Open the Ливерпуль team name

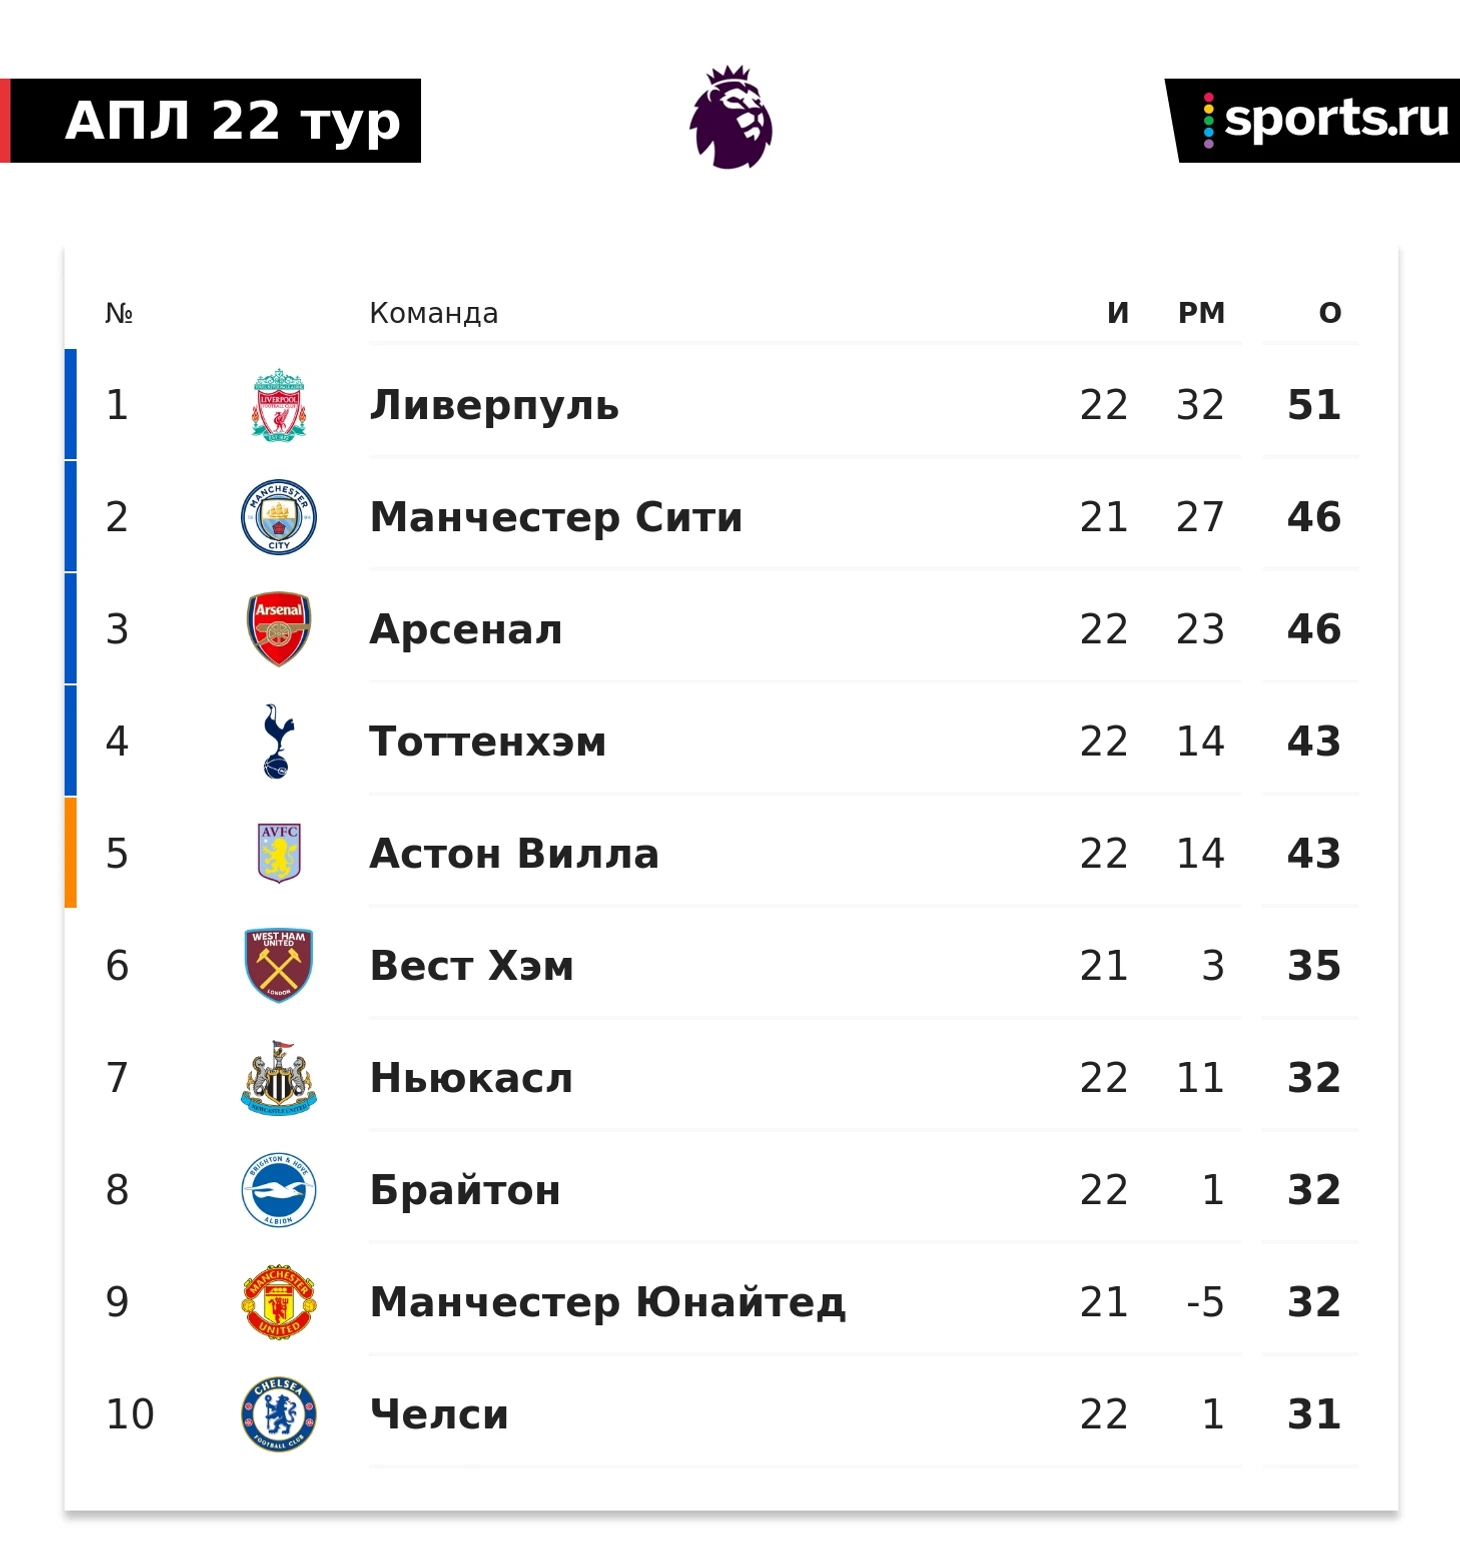tap(494, 406)
